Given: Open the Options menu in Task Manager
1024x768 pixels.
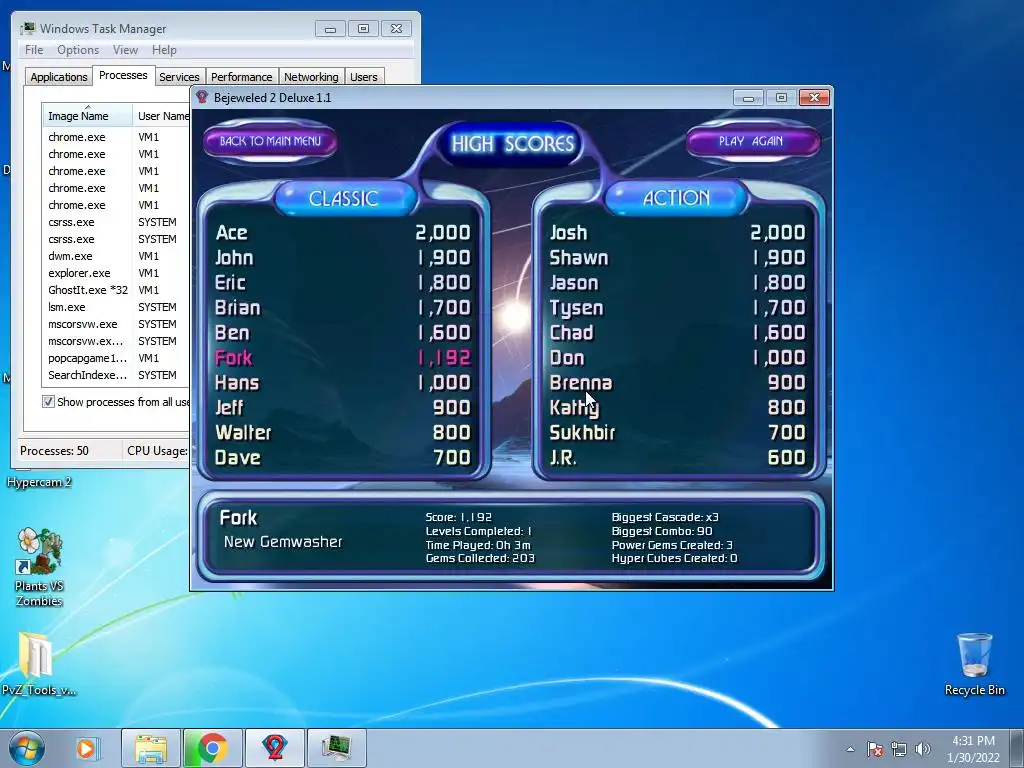Looking at the screenshot, I should click(x=78, y=50).
